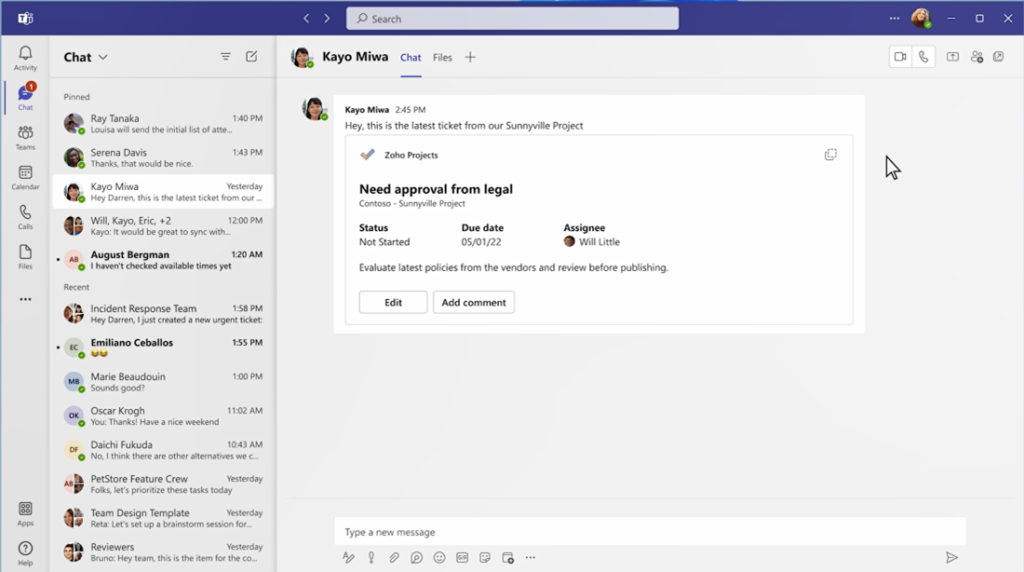
Task: Open the emoji picker in compose toolbar
Action: pos(439,557)
